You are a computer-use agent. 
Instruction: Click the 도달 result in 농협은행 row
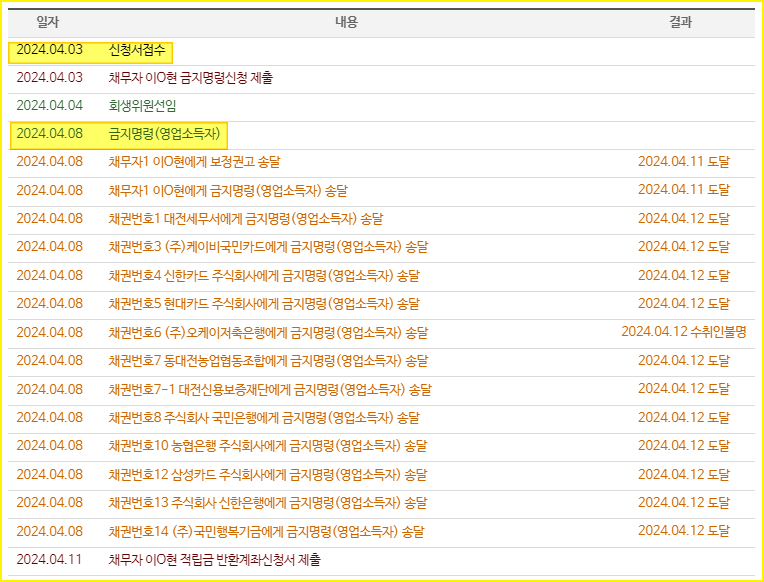click(x=684, y=446)
